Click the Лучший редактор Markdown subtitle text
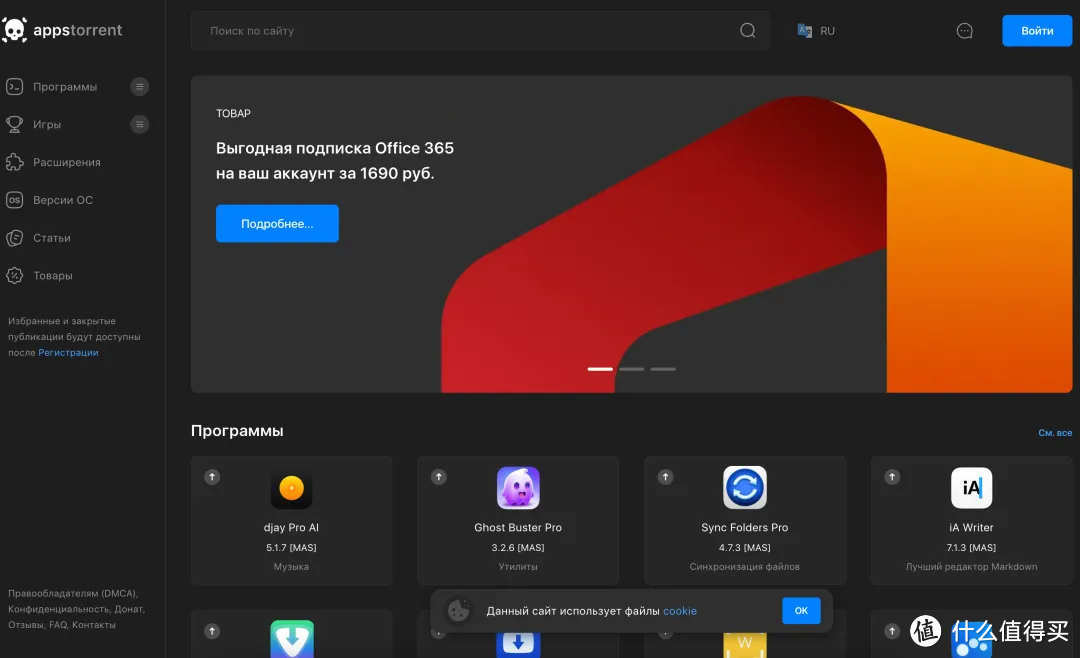This screenshot has height=658, width=1080. [x=971, y=566]
